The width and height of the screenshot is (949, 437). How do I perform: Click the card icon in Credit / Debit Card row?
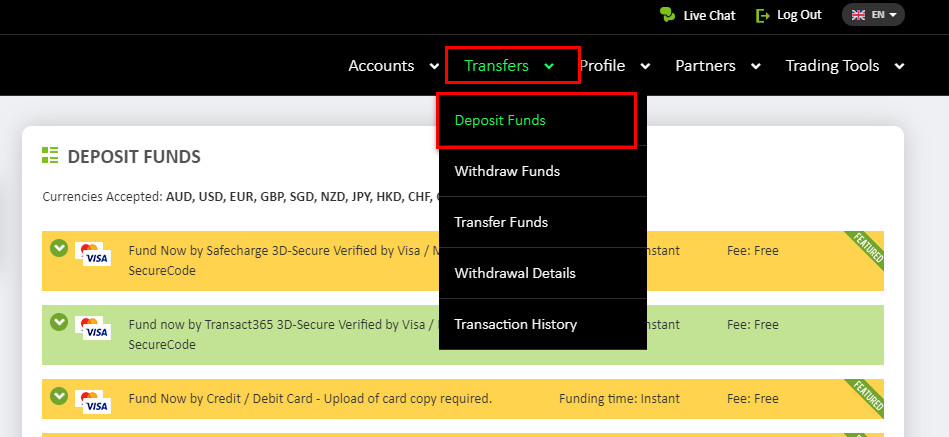point(93,402)
